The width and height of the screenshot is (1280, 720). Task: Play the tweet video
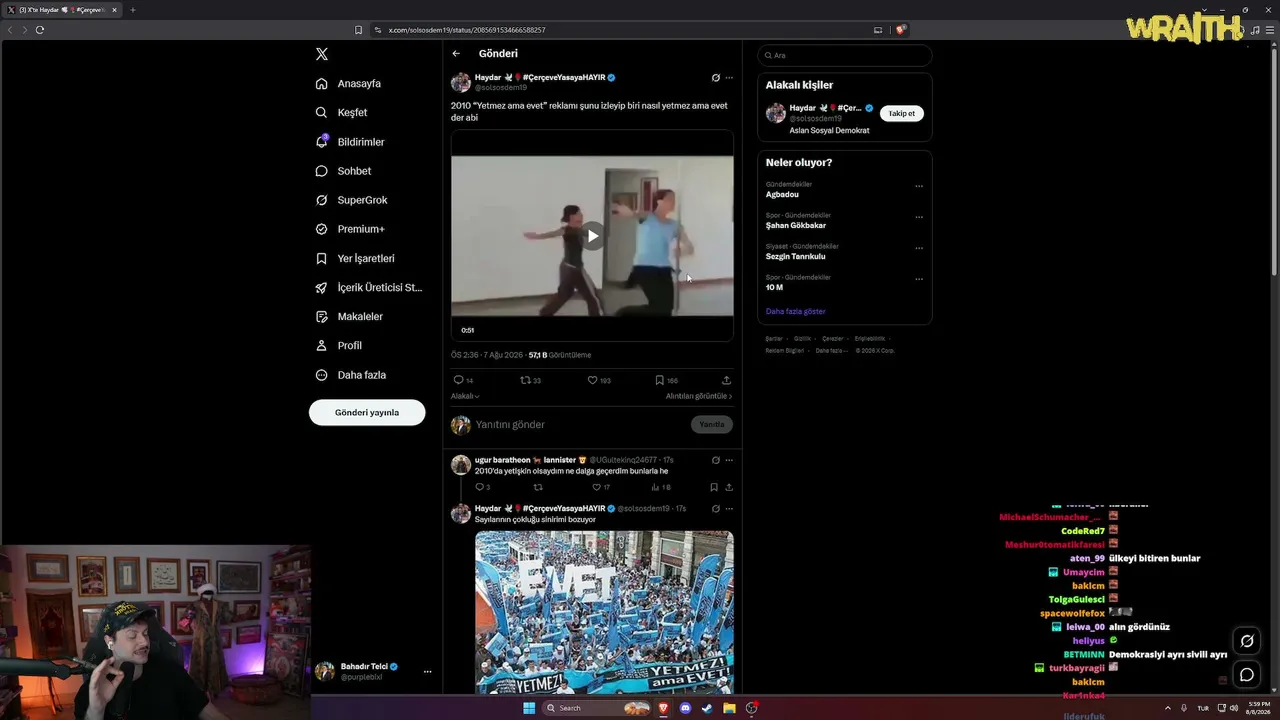point(592,236)
